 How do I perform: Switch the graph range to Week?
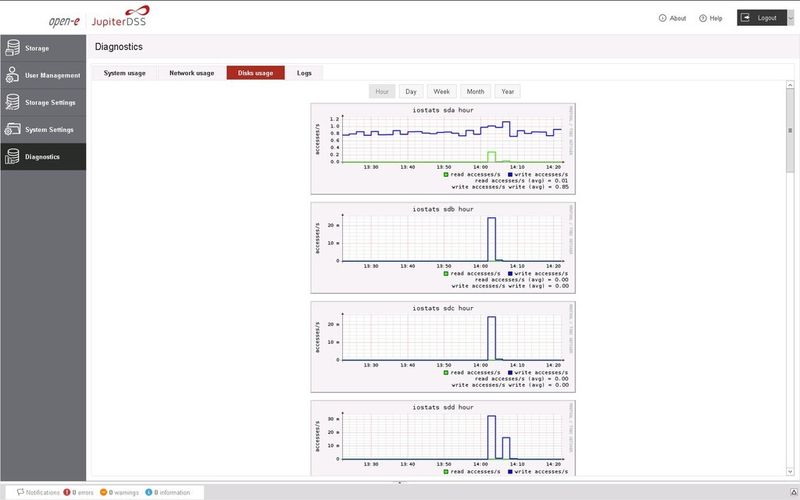(x=441, y=92)
